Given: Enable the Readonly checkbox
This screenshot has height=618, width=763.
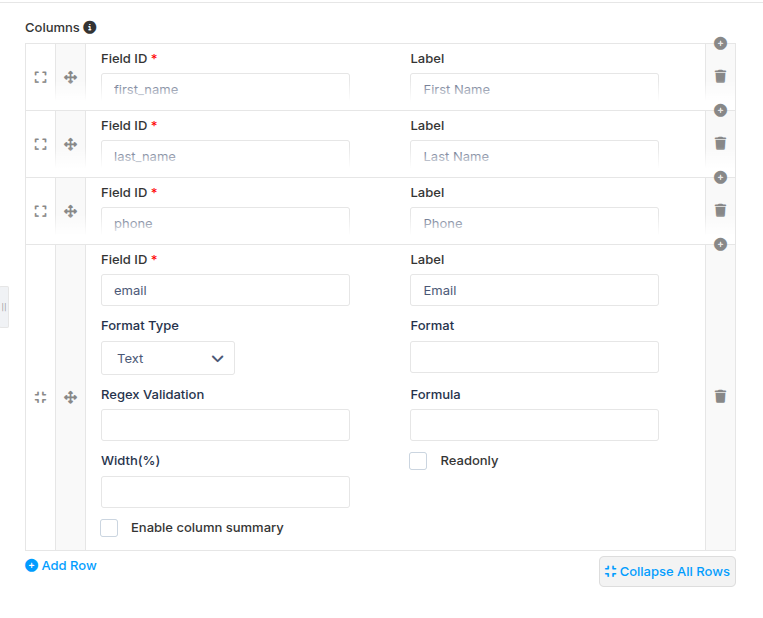Looking at the screenshot, I should 418,461.
